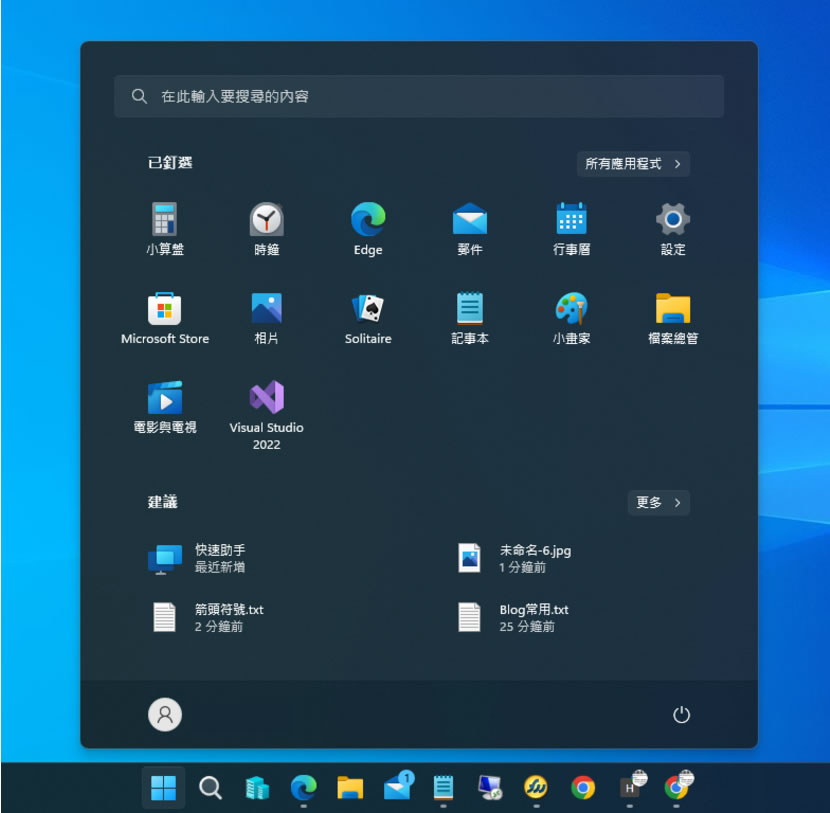The height and width of the screenshot is (813, 830).
Task: Open Notepad icon on taskbar
Action: point(443,788)
